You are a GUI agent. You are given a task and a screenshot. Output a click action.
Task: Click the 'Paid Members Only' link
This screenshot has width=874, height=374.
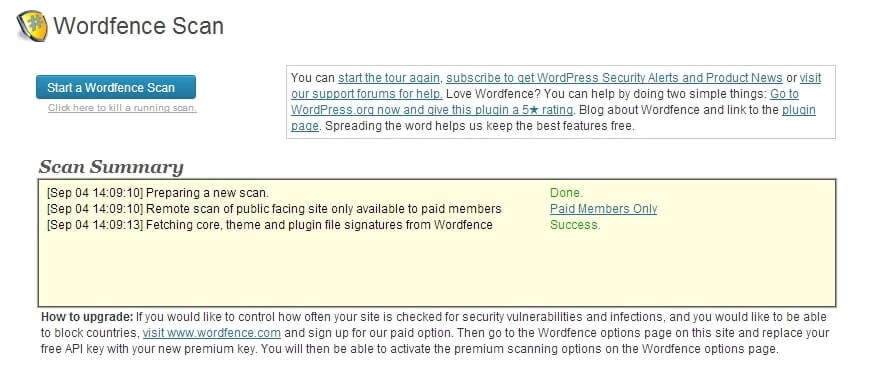click(x=603, y=209)
